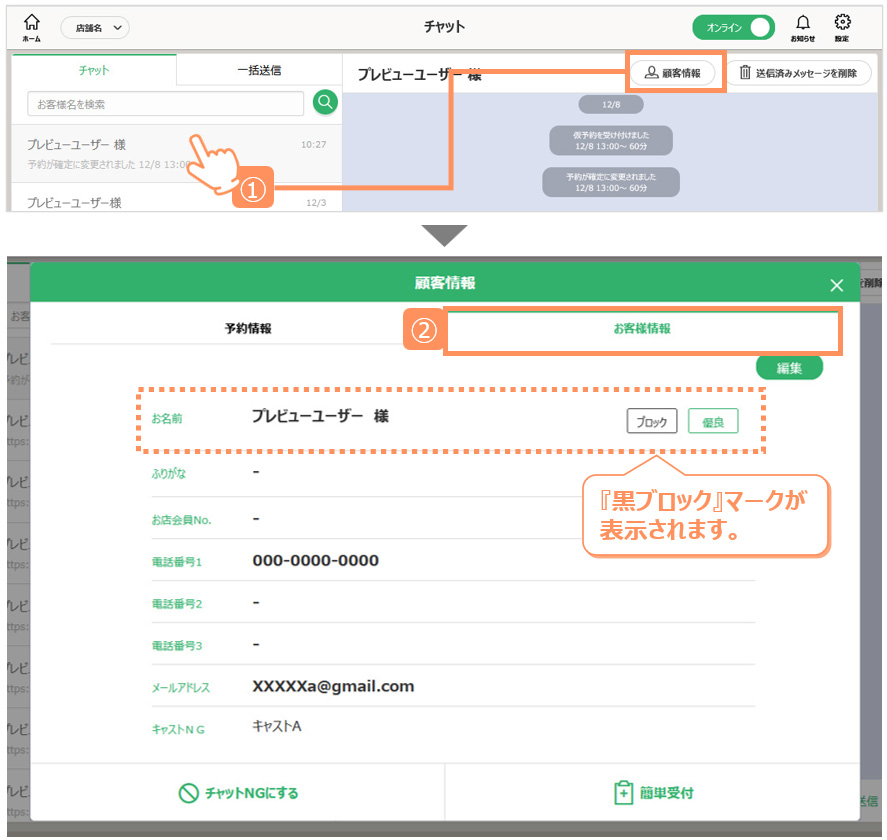Expand the 店舗名 store dropdown
This screenshot has height=840, width=887.
pyautogui.click(x=95, y=29)
